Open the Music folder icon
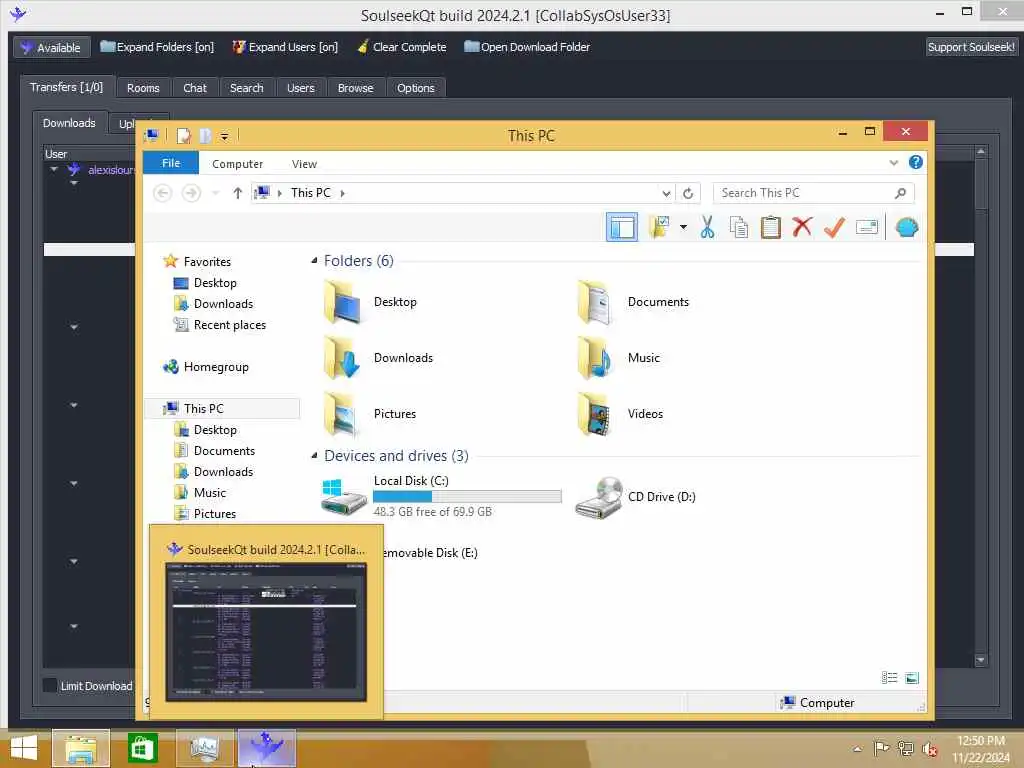Image resolution: width=1024 pixels, height=768 pixels. [x=594, y=358]
